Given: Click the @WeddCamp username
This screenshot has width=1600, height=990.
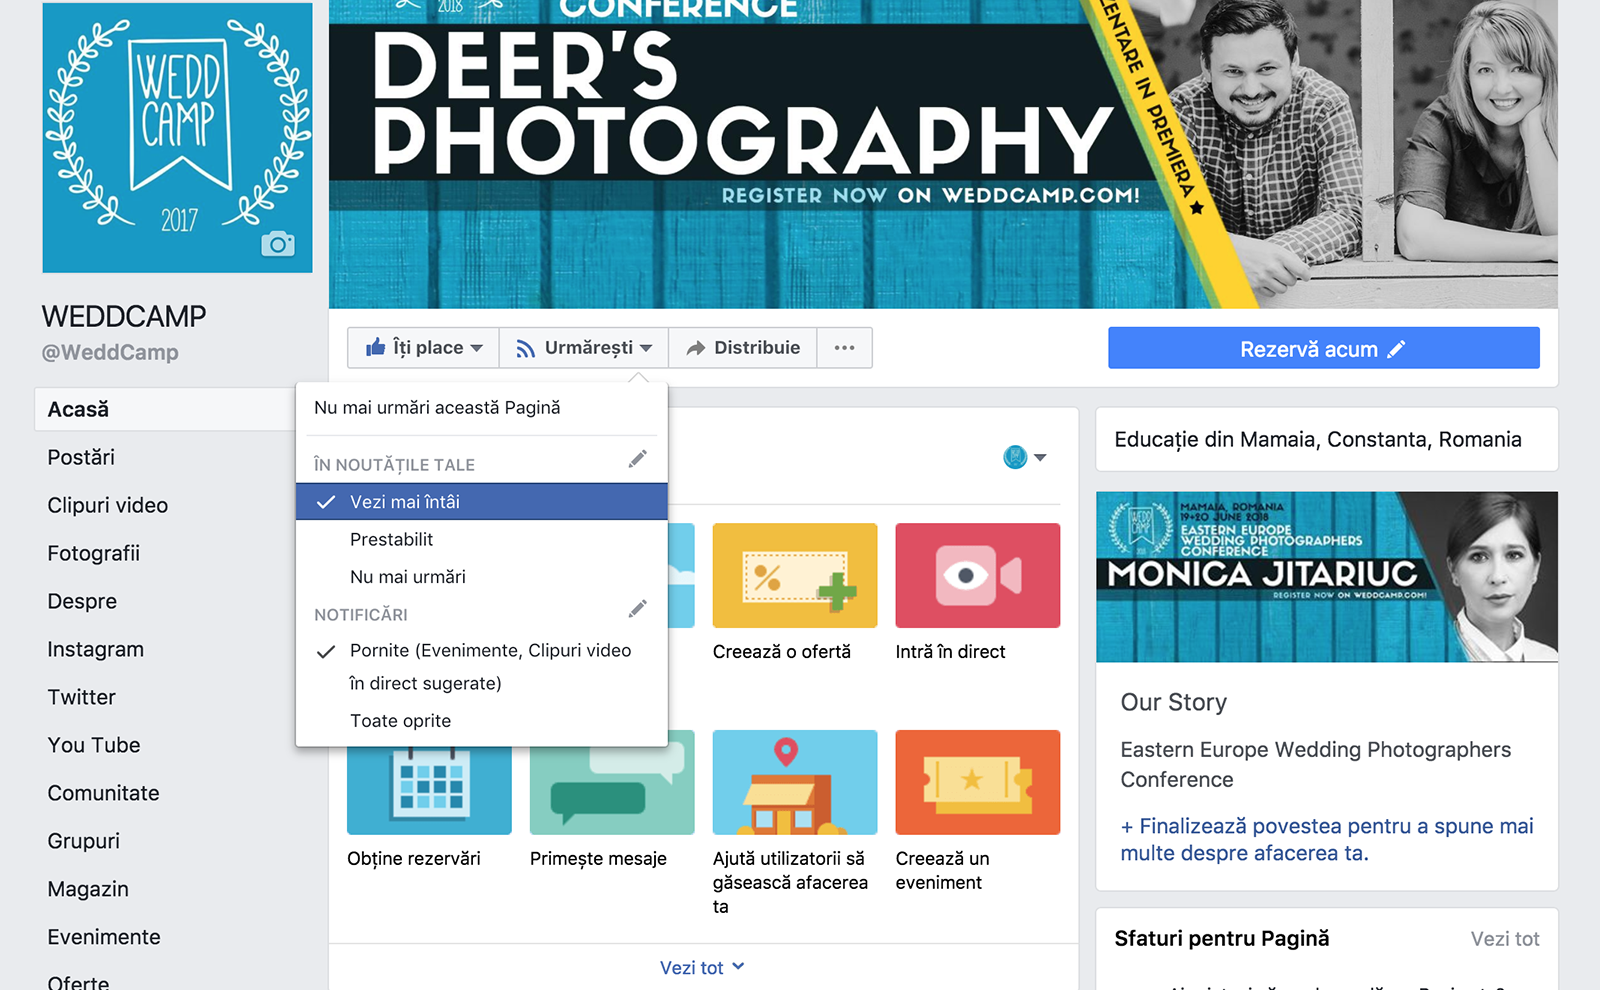Looking at the screenshot, I should [x=110, y=353].
